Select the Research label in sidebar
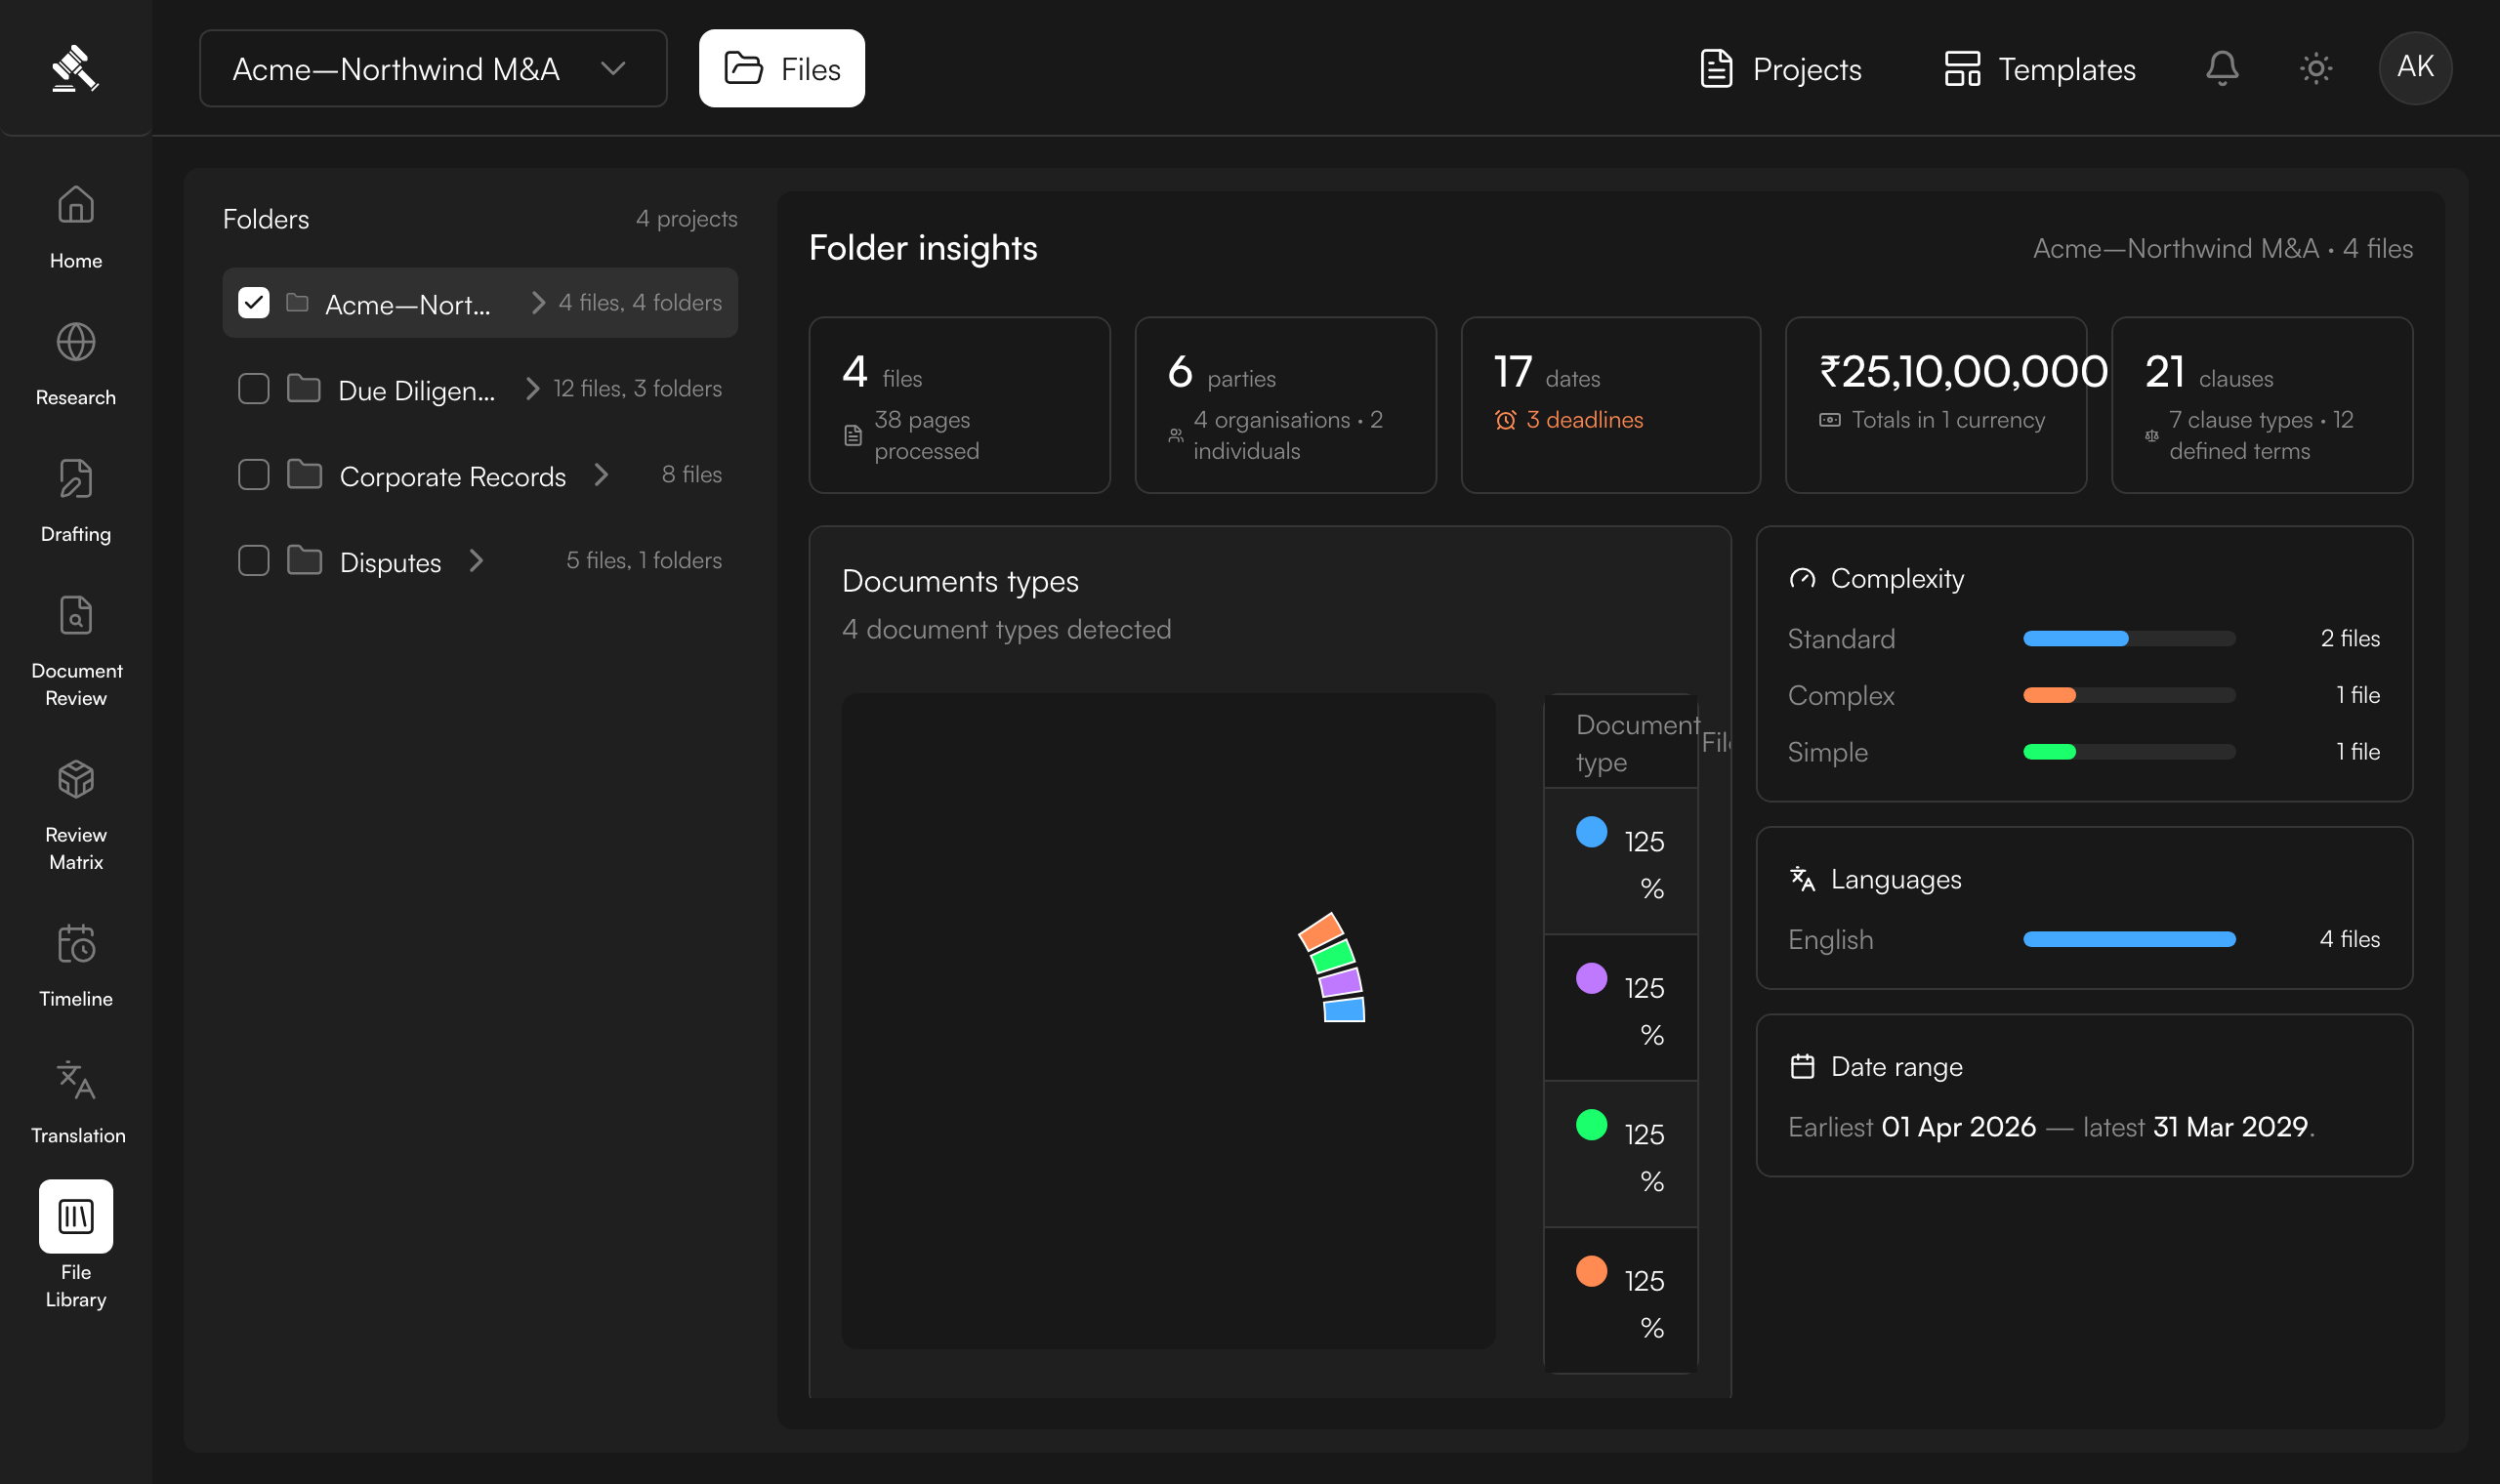This screenshot has width=2500, height=1484. coord(76,397)
